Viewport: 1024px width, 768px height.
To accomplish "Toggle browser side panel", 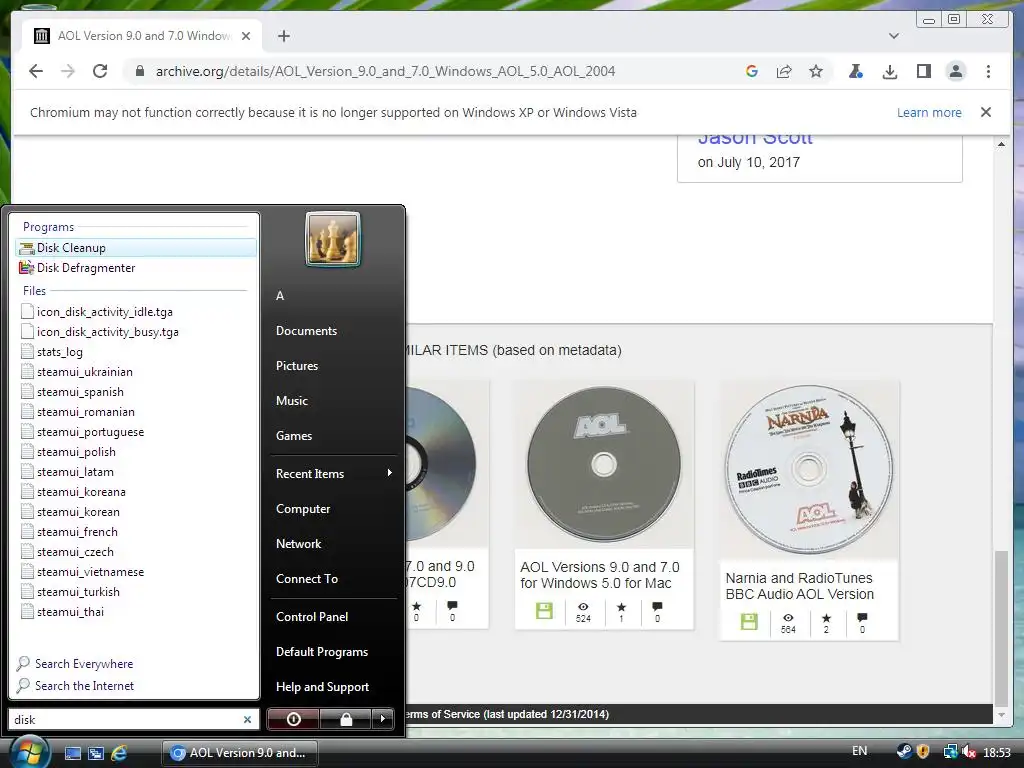I will click(923, 71).
